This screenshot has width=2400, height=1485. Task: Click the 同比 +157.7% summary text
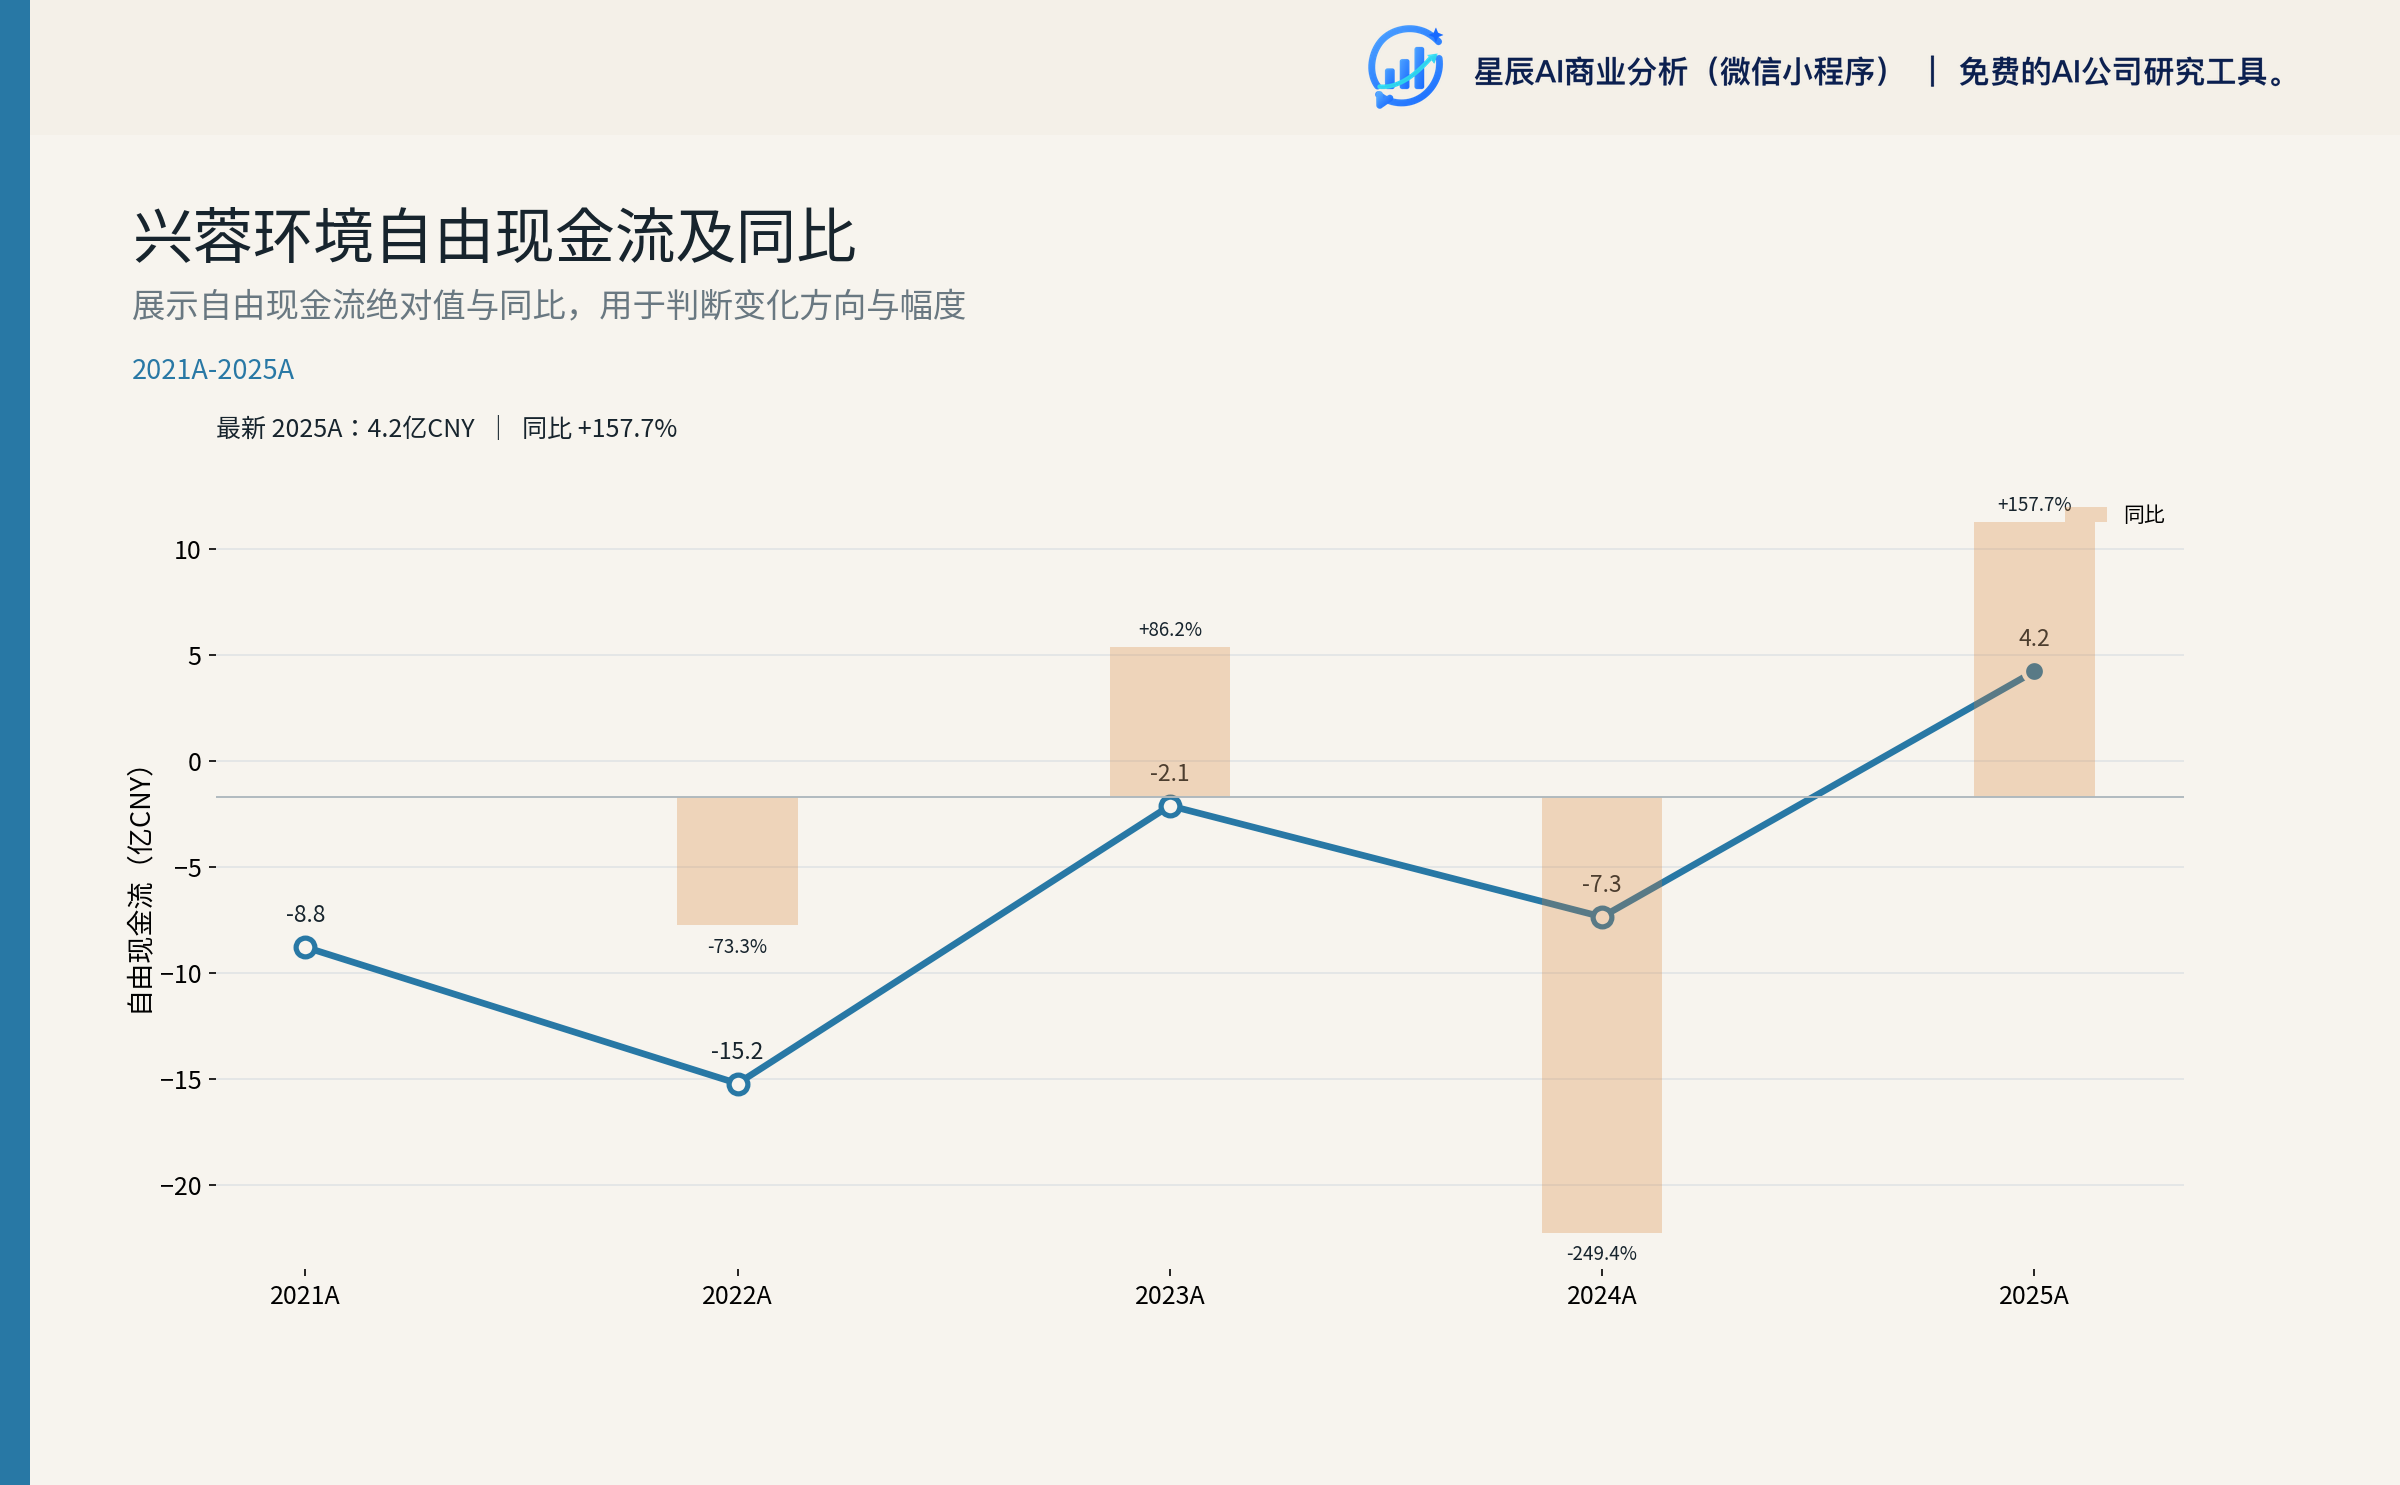(599, 428)
